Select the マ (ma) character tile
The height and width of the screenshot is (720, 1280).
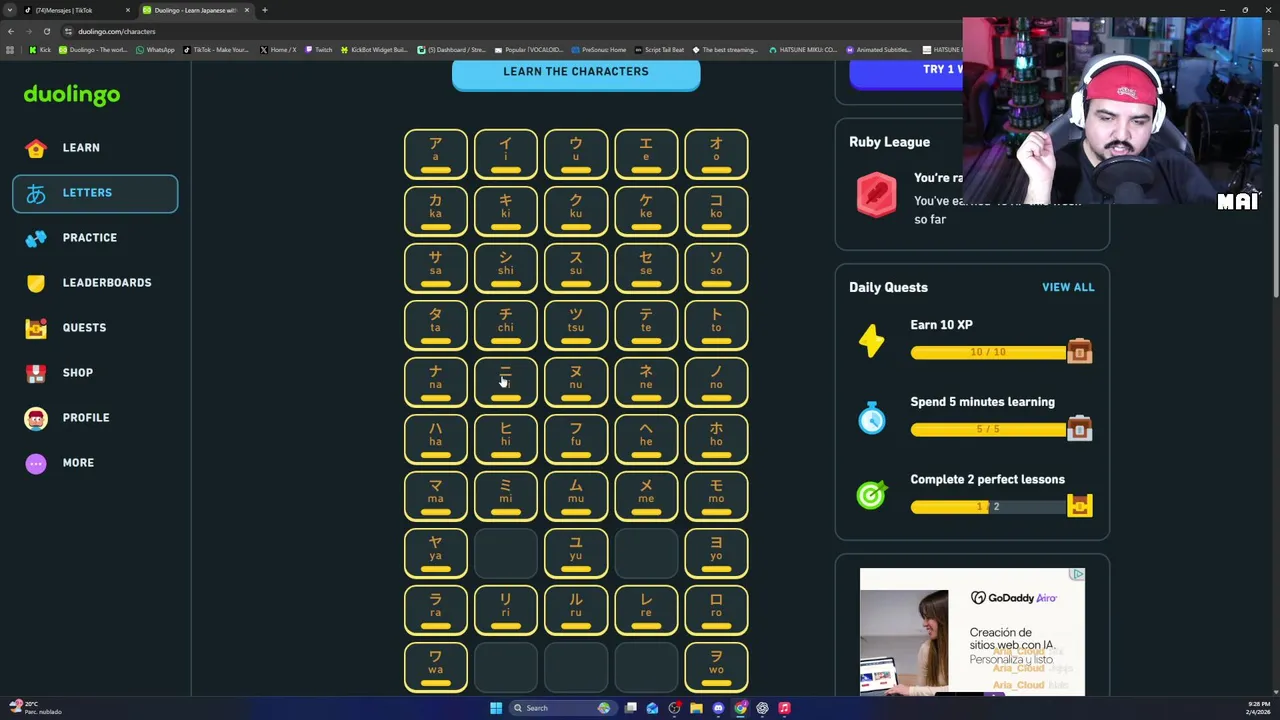point(435,496)
